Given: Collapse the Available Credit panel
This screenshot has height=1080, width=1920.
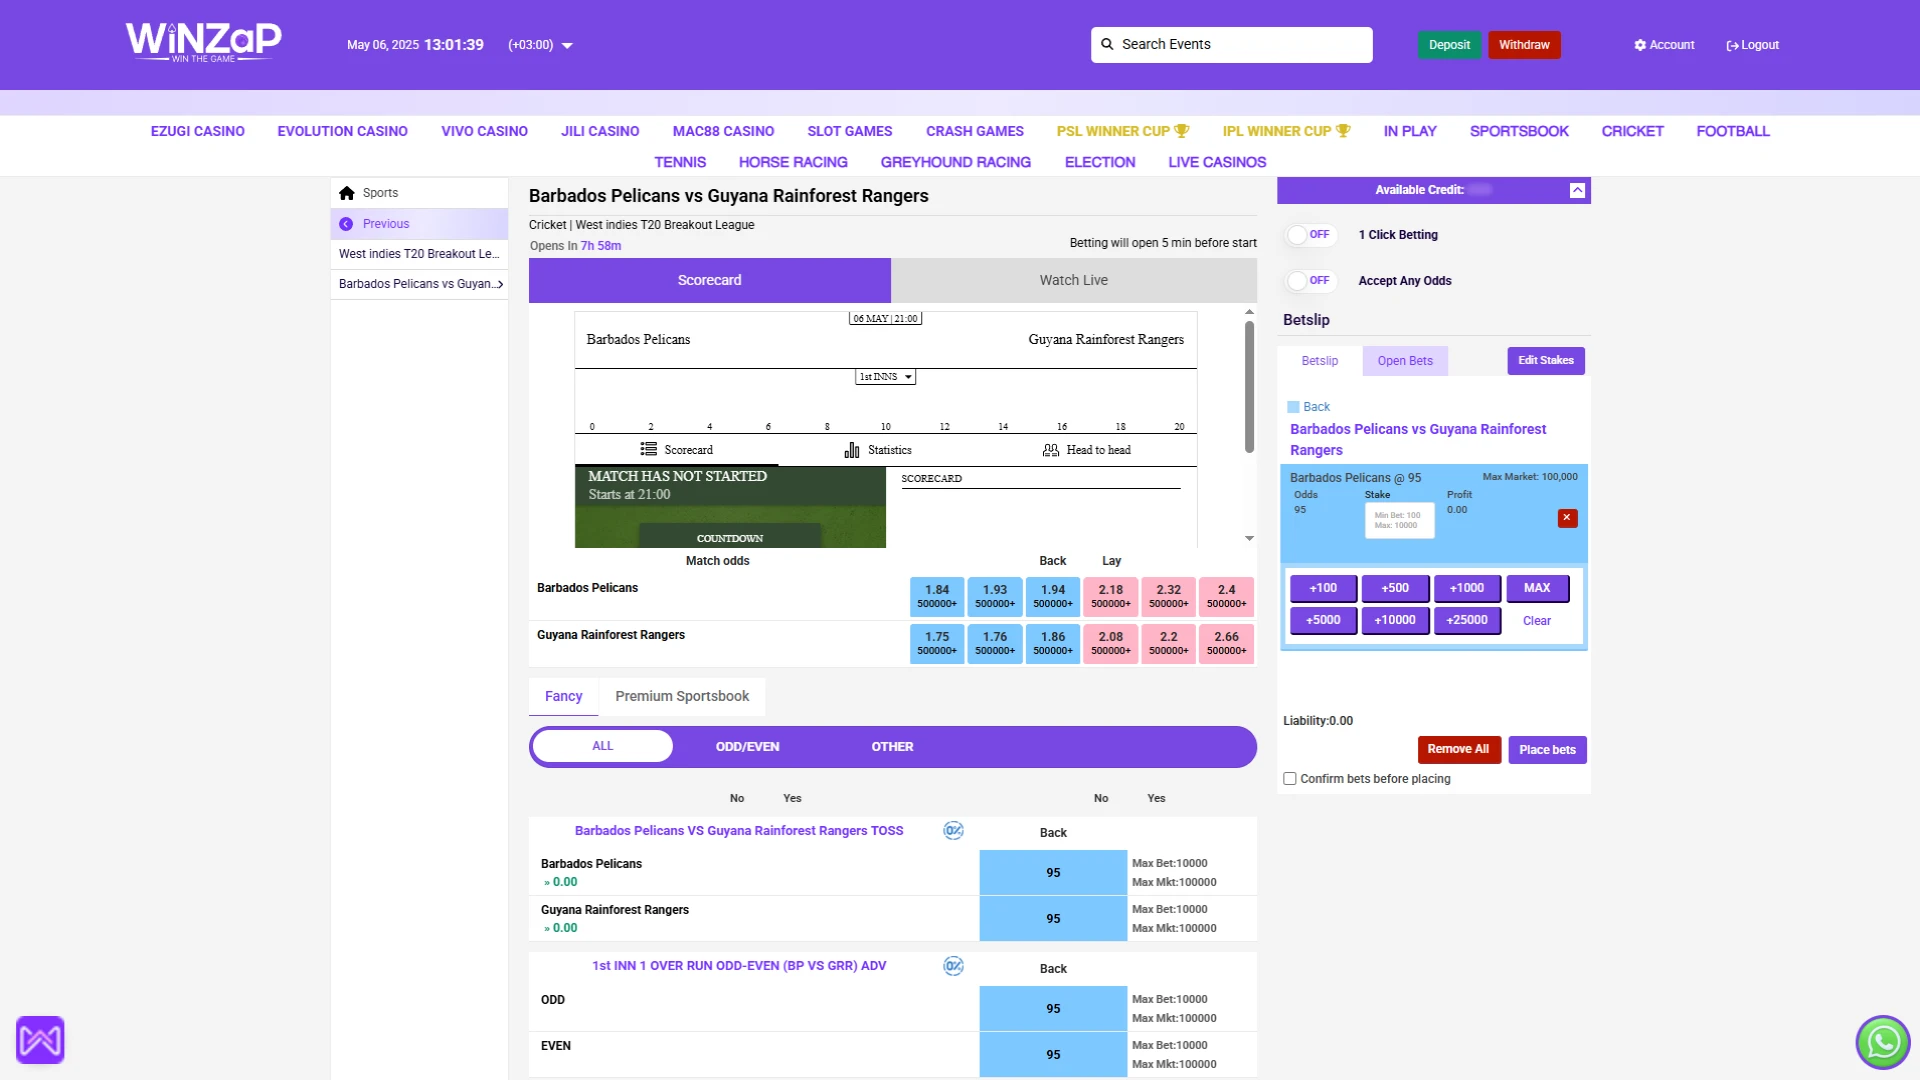Looking at the screenshot, I should 1576,189.
